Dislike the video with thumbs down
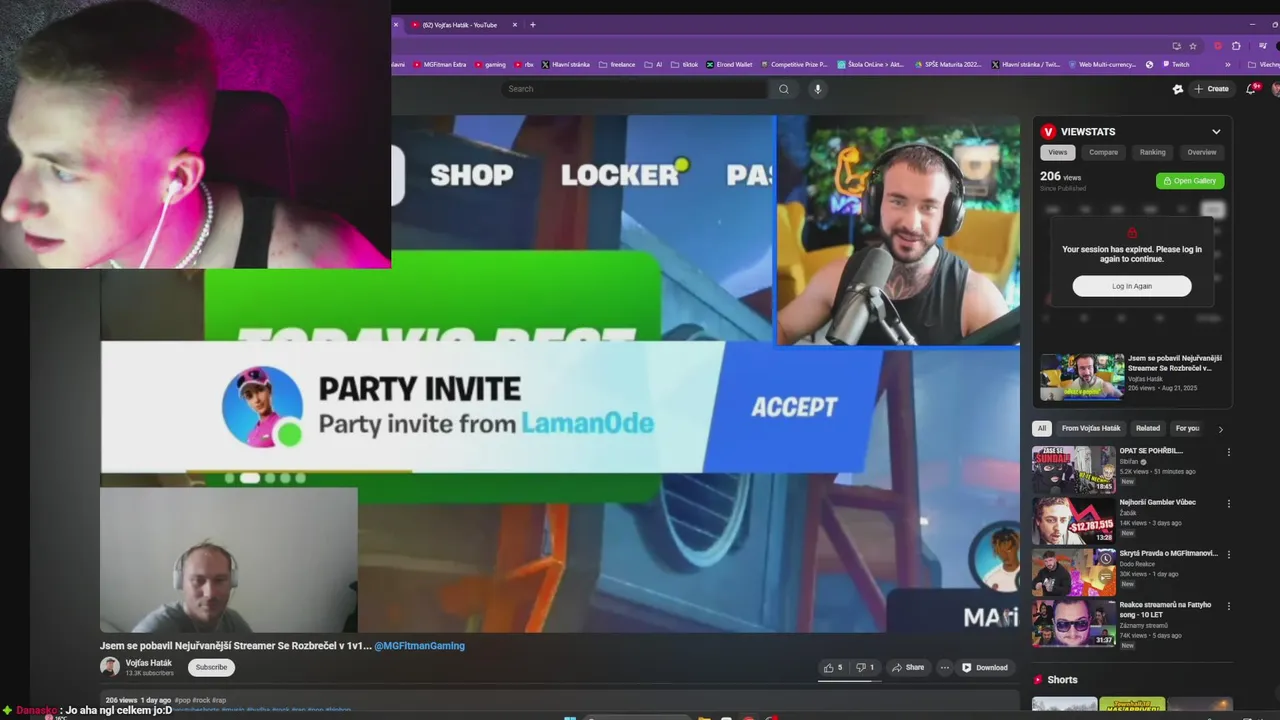 pos(865,667)
